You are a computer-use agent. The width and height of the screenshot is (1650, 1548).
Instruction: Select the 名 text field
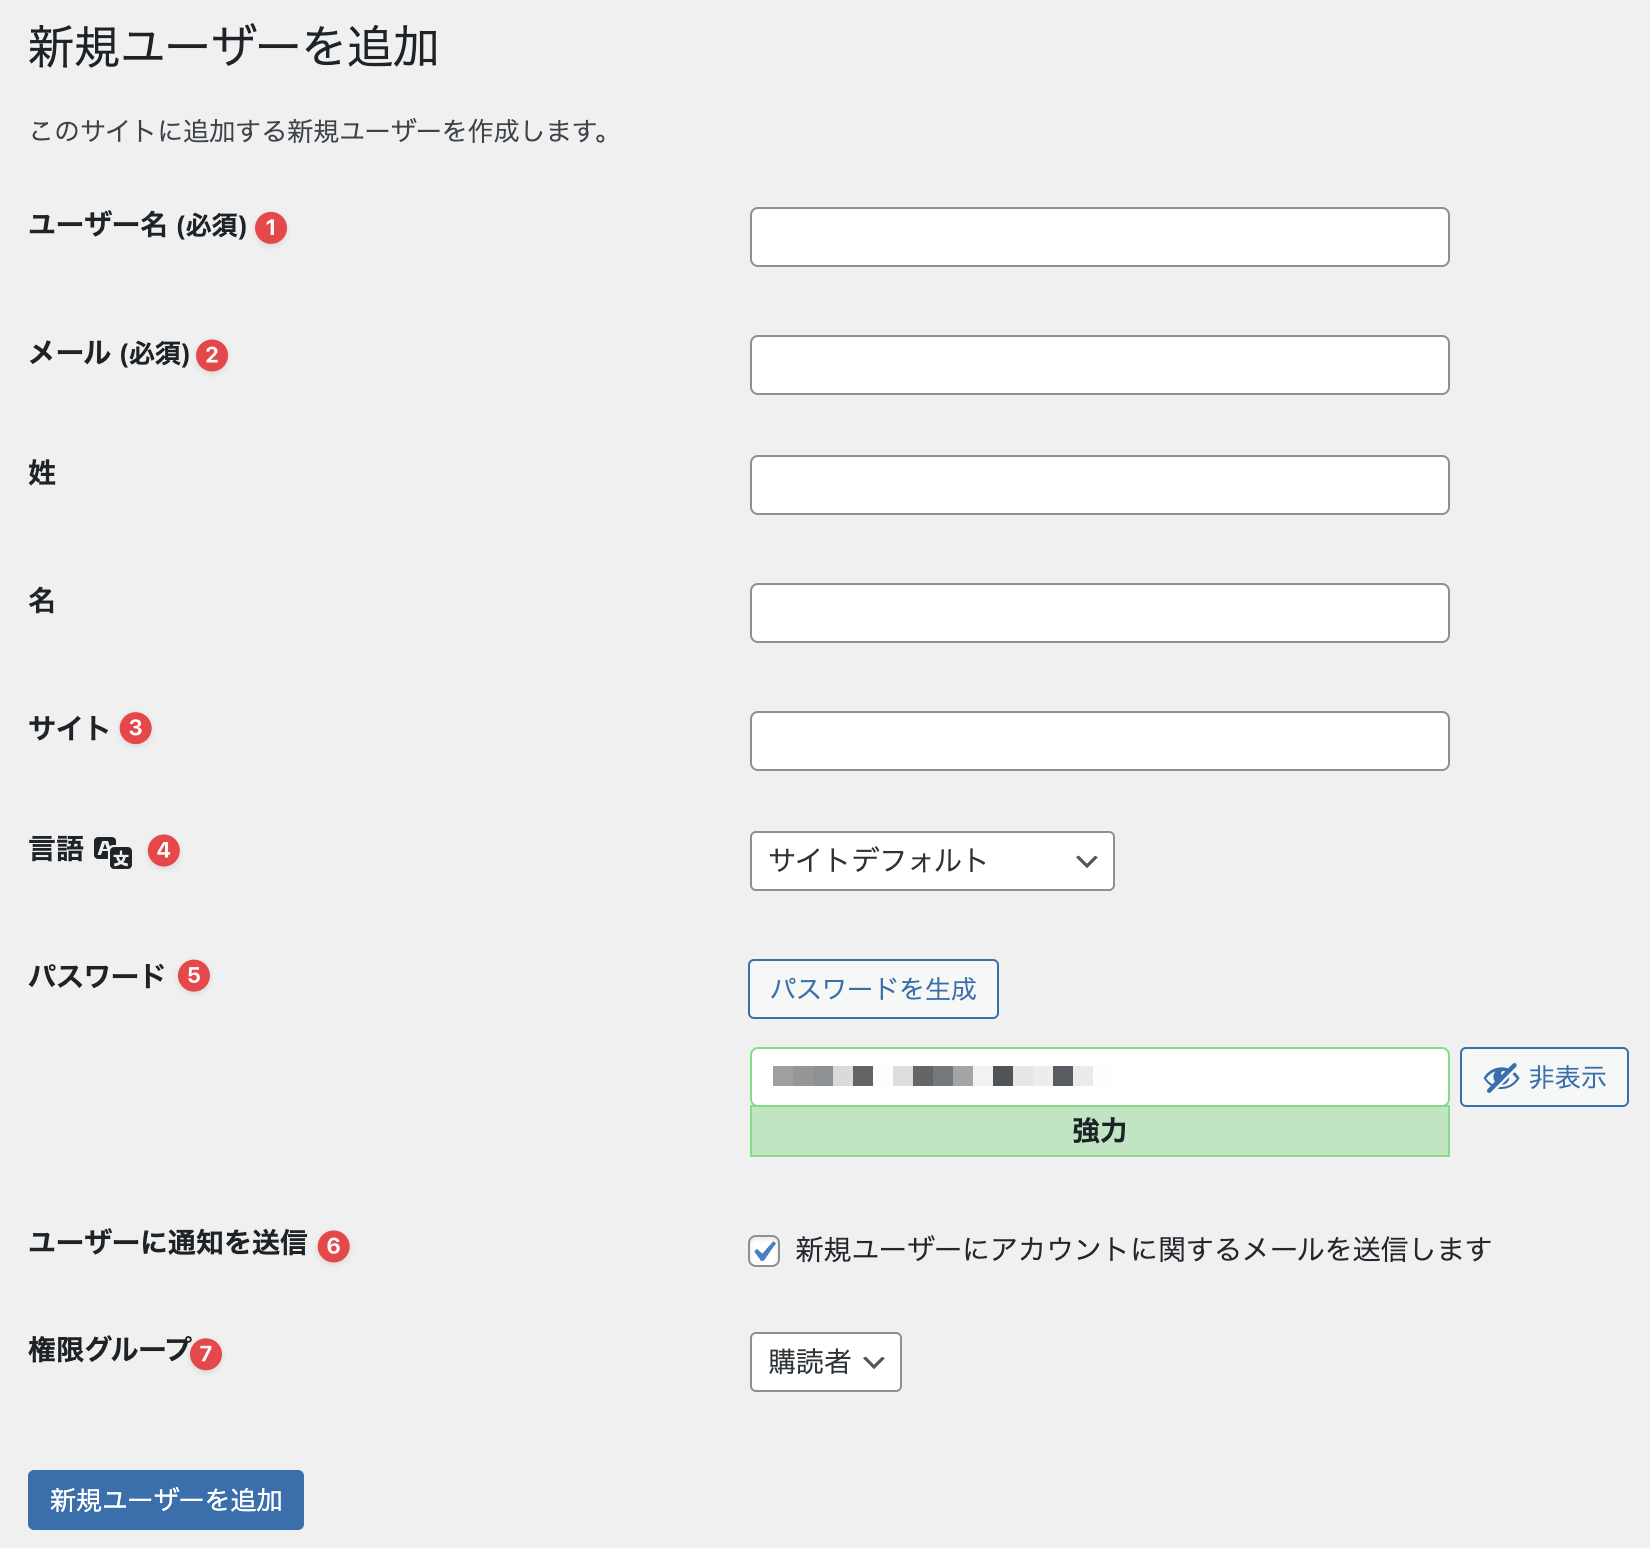coord(1099,613)
